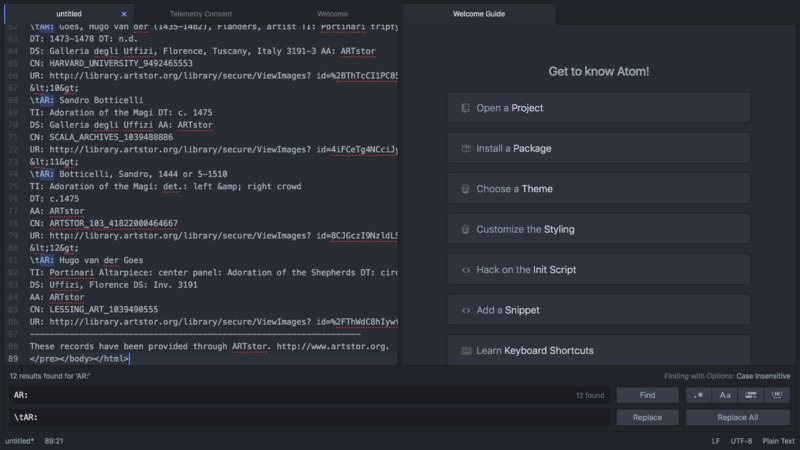Open the Plain Text grammar selector
800x450 pixels.
(x=779, y=441)
